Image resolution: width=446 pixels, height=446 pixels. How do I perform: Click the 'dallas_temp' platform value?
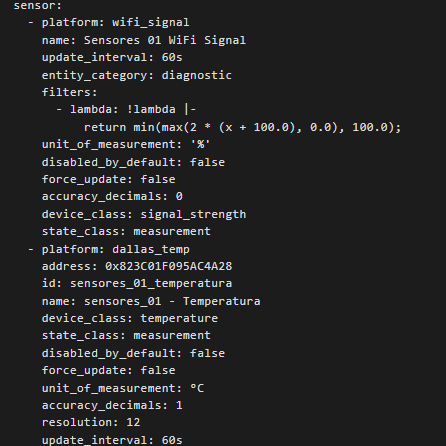click(151, 249)
